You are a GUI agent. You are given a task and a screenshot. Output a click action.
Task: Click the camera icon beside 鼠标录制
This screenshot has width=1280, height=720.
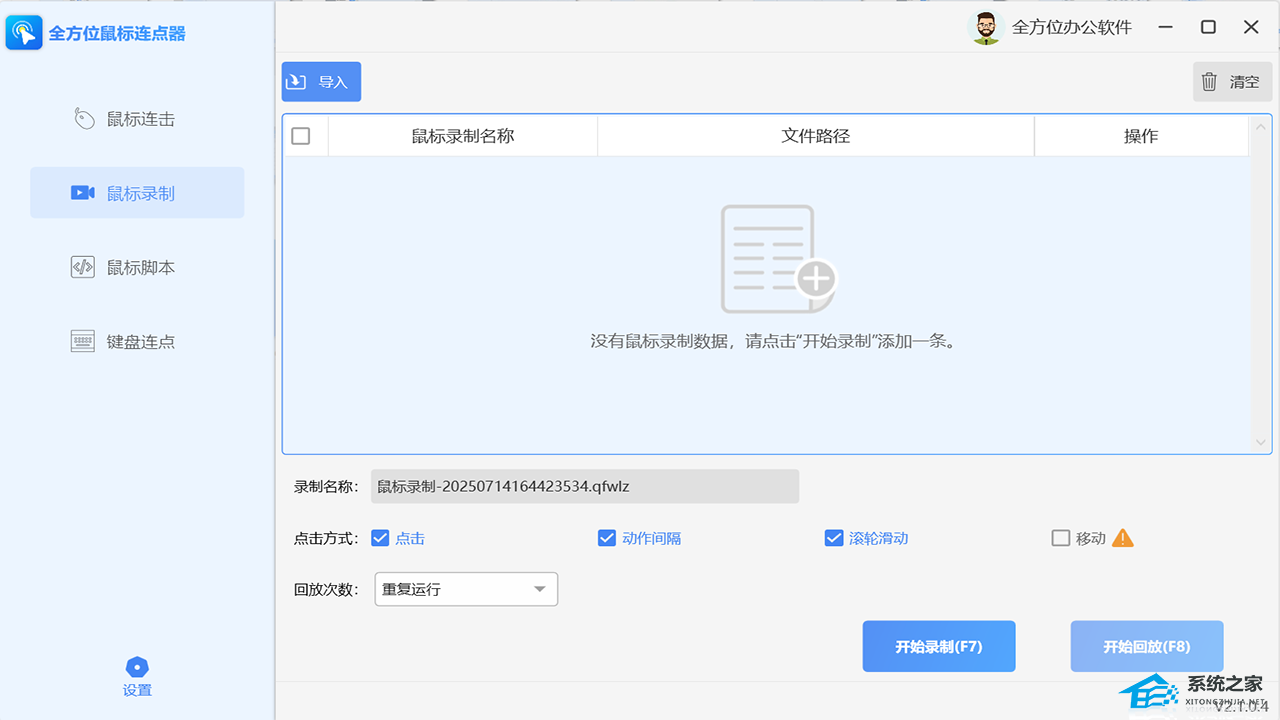click(82, 193)
